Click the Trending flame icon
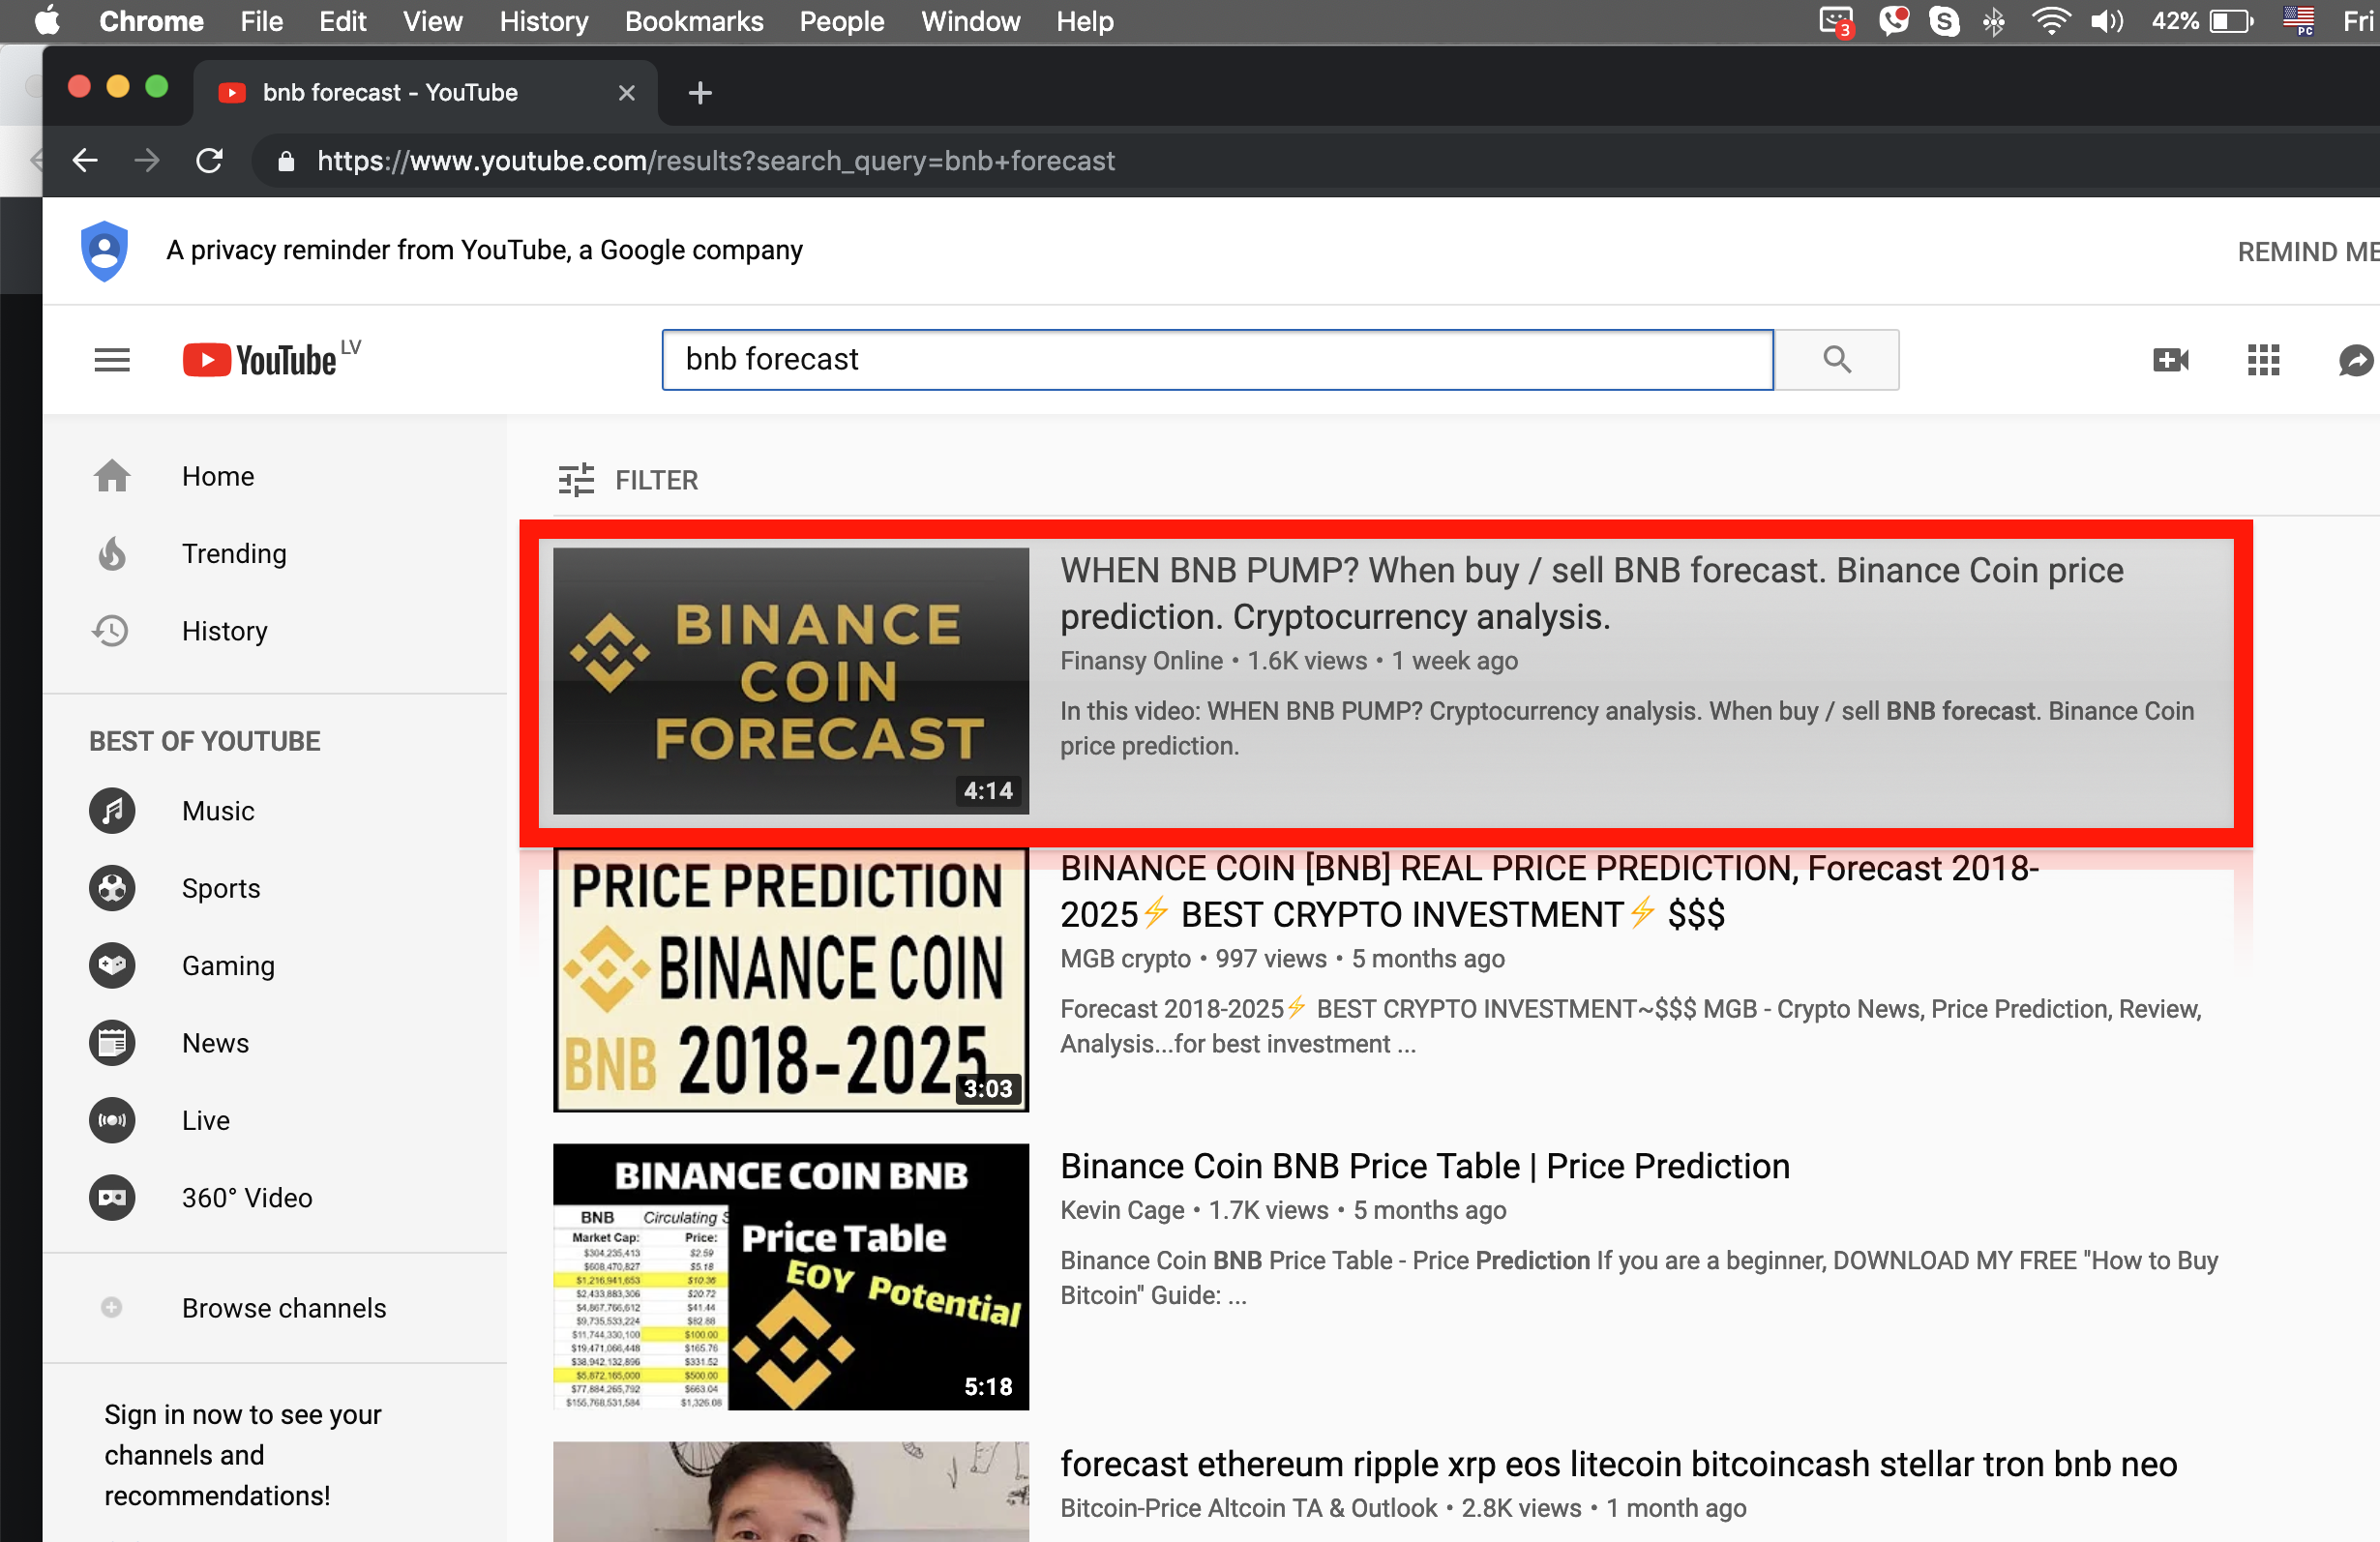 (x=112, y=553)
